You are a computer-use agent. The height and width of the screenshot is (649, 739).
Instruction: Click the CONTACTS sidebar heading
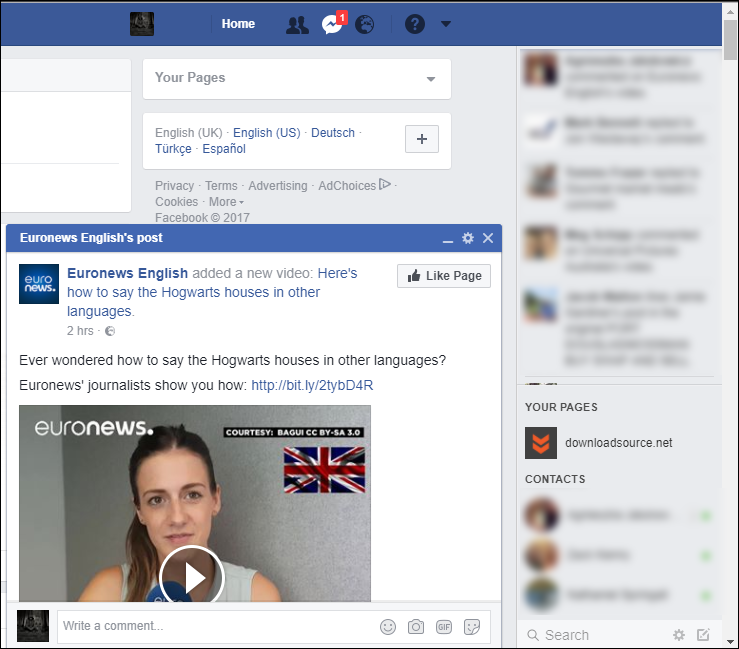click(555, 479)
